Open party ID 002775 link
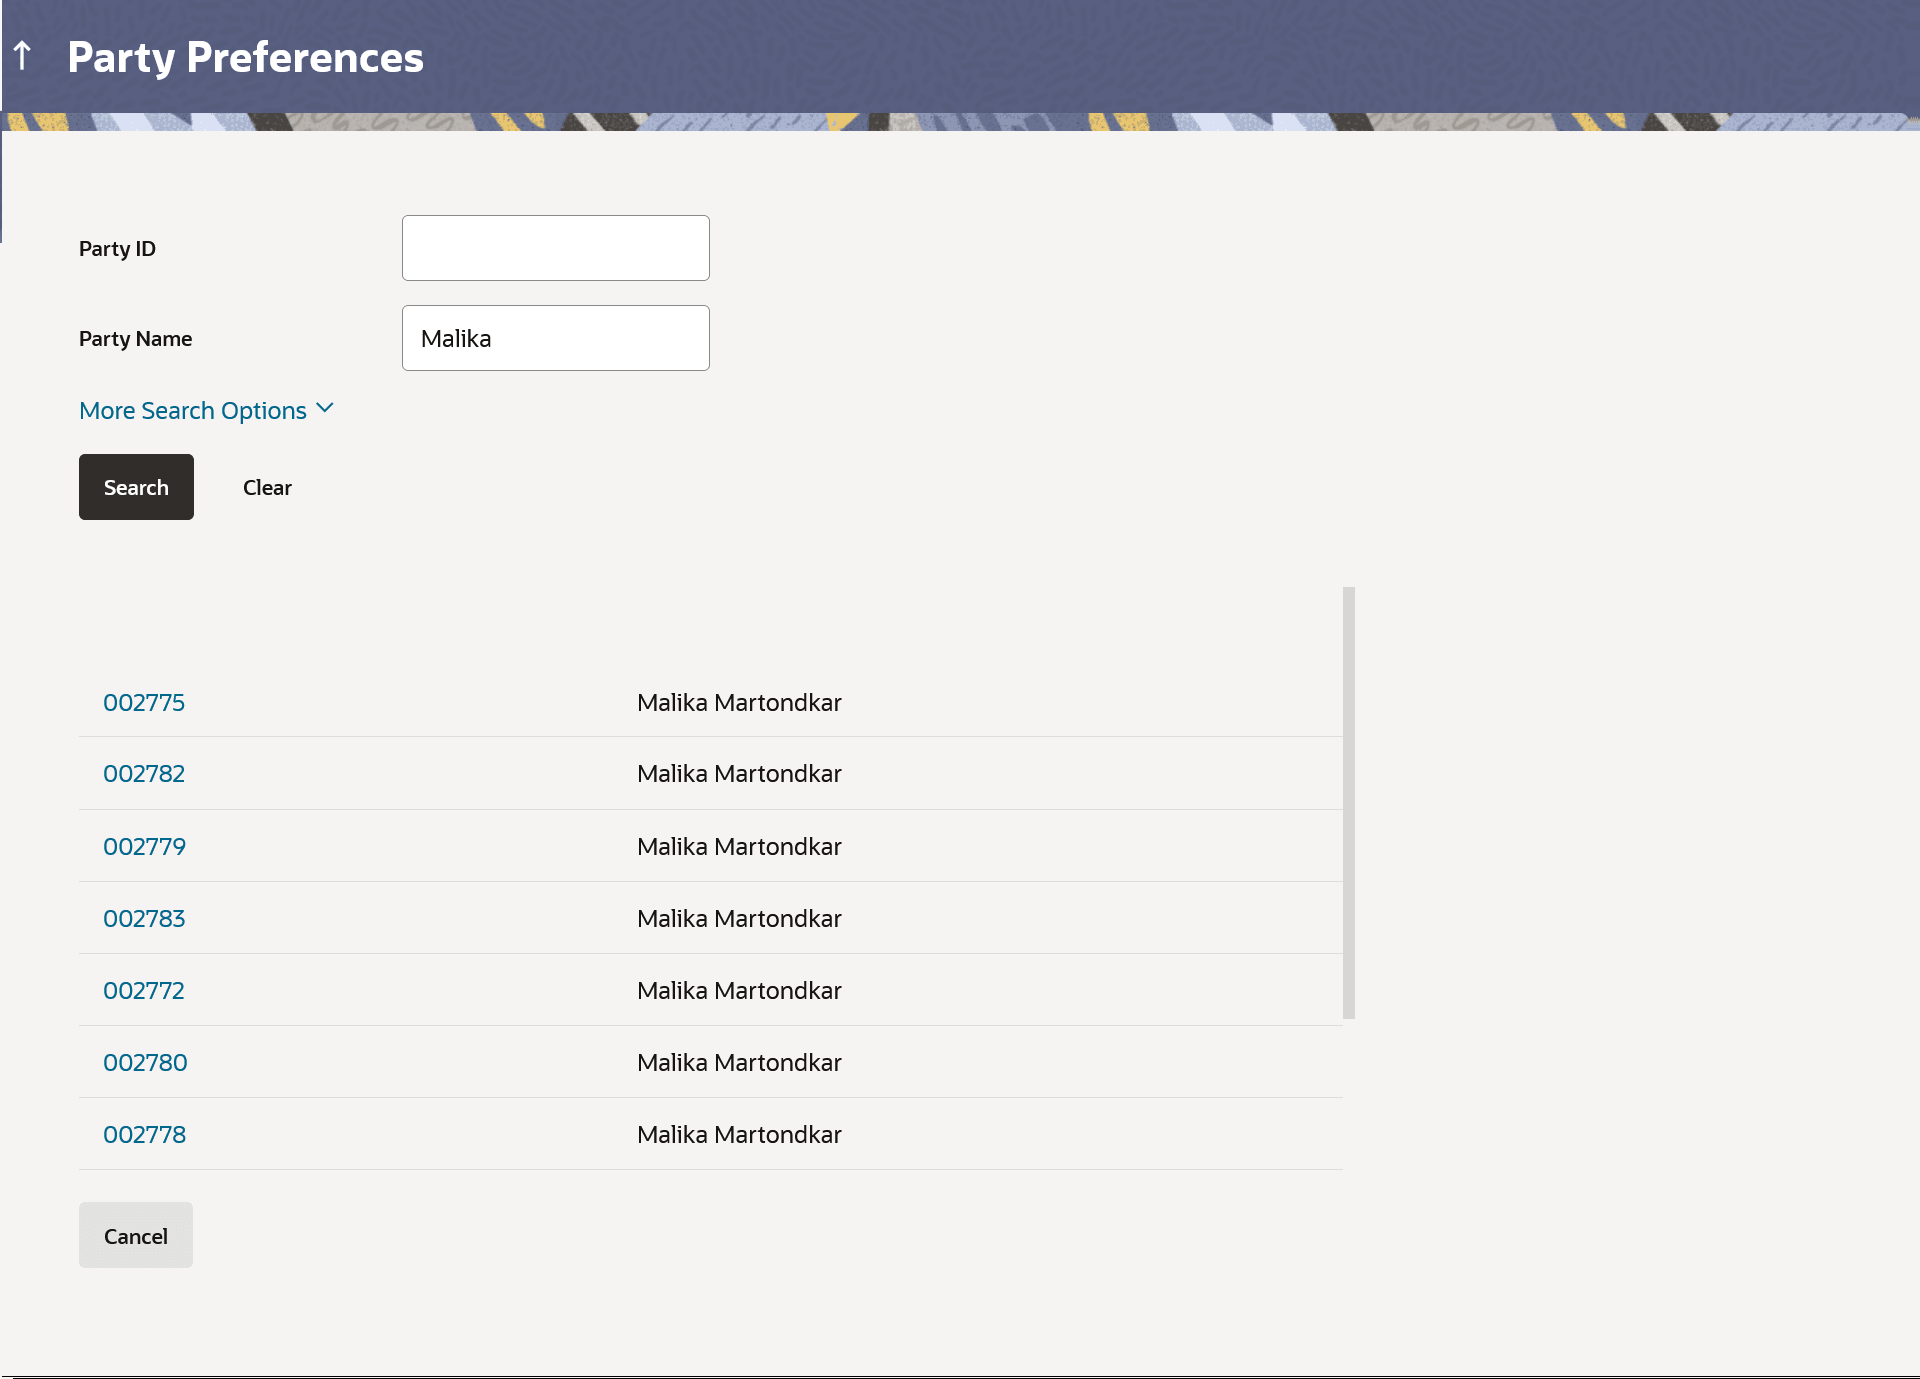The image size is (1920, 1379). [x=144, y=703]
